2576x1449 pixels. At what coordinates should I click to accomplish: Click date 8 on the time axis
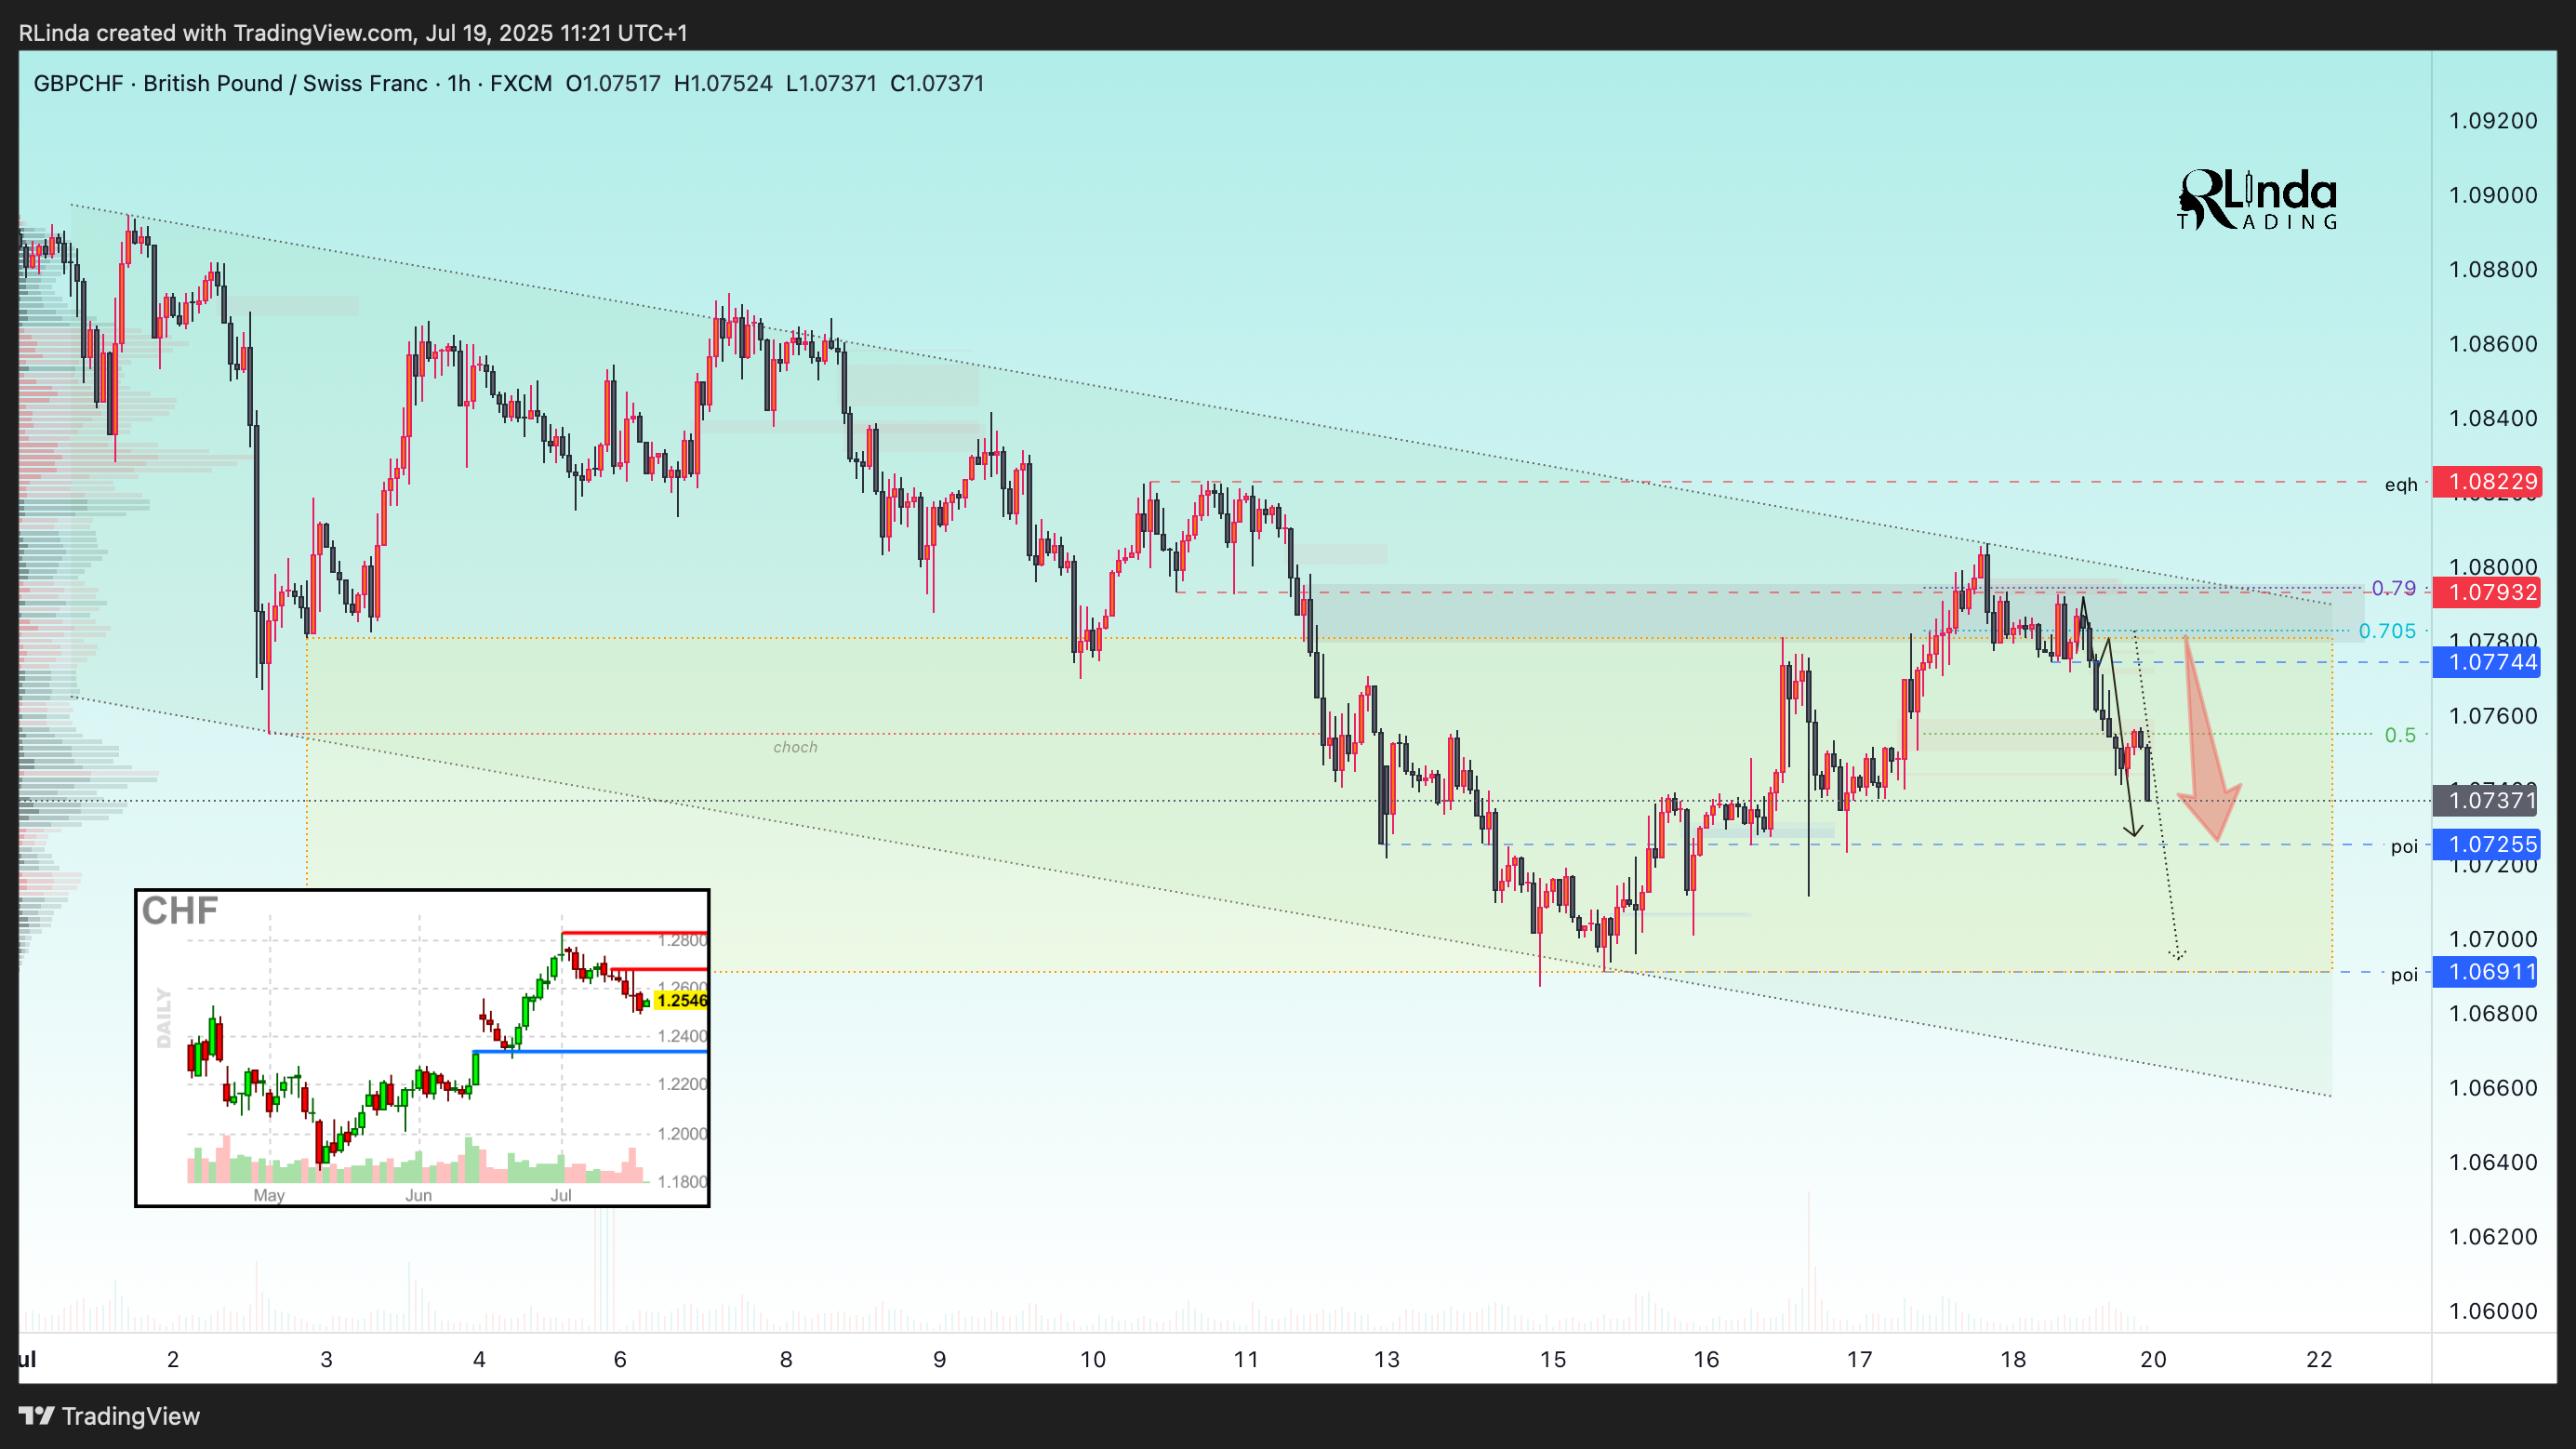786,1360
